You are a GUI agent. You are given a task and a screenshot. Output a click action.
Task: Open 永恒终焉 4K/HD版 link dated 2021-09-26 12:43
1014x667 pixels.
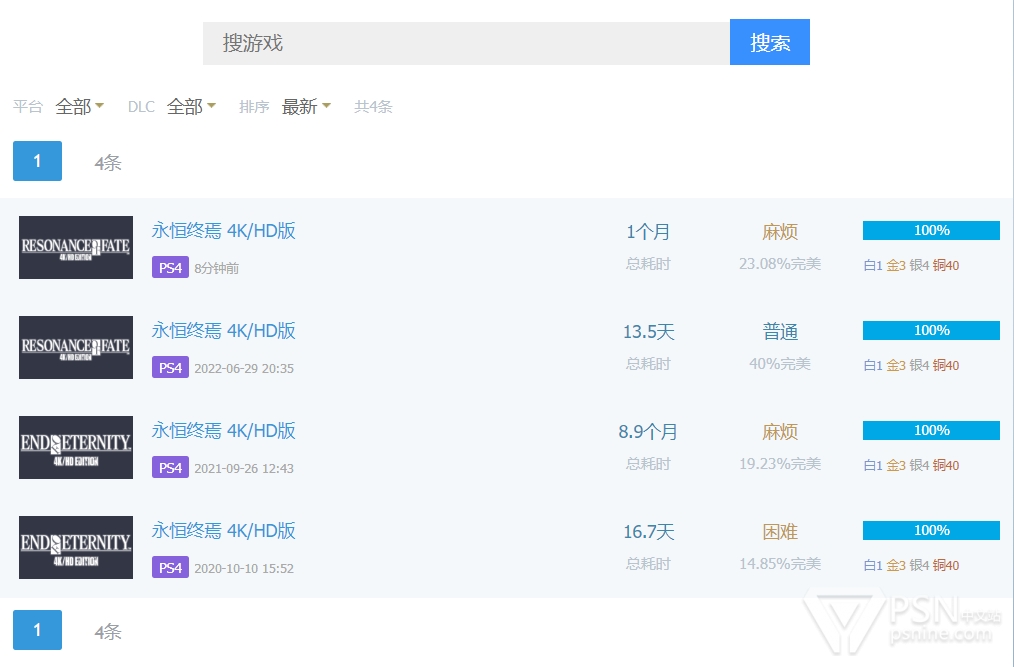tap(224, 430)
